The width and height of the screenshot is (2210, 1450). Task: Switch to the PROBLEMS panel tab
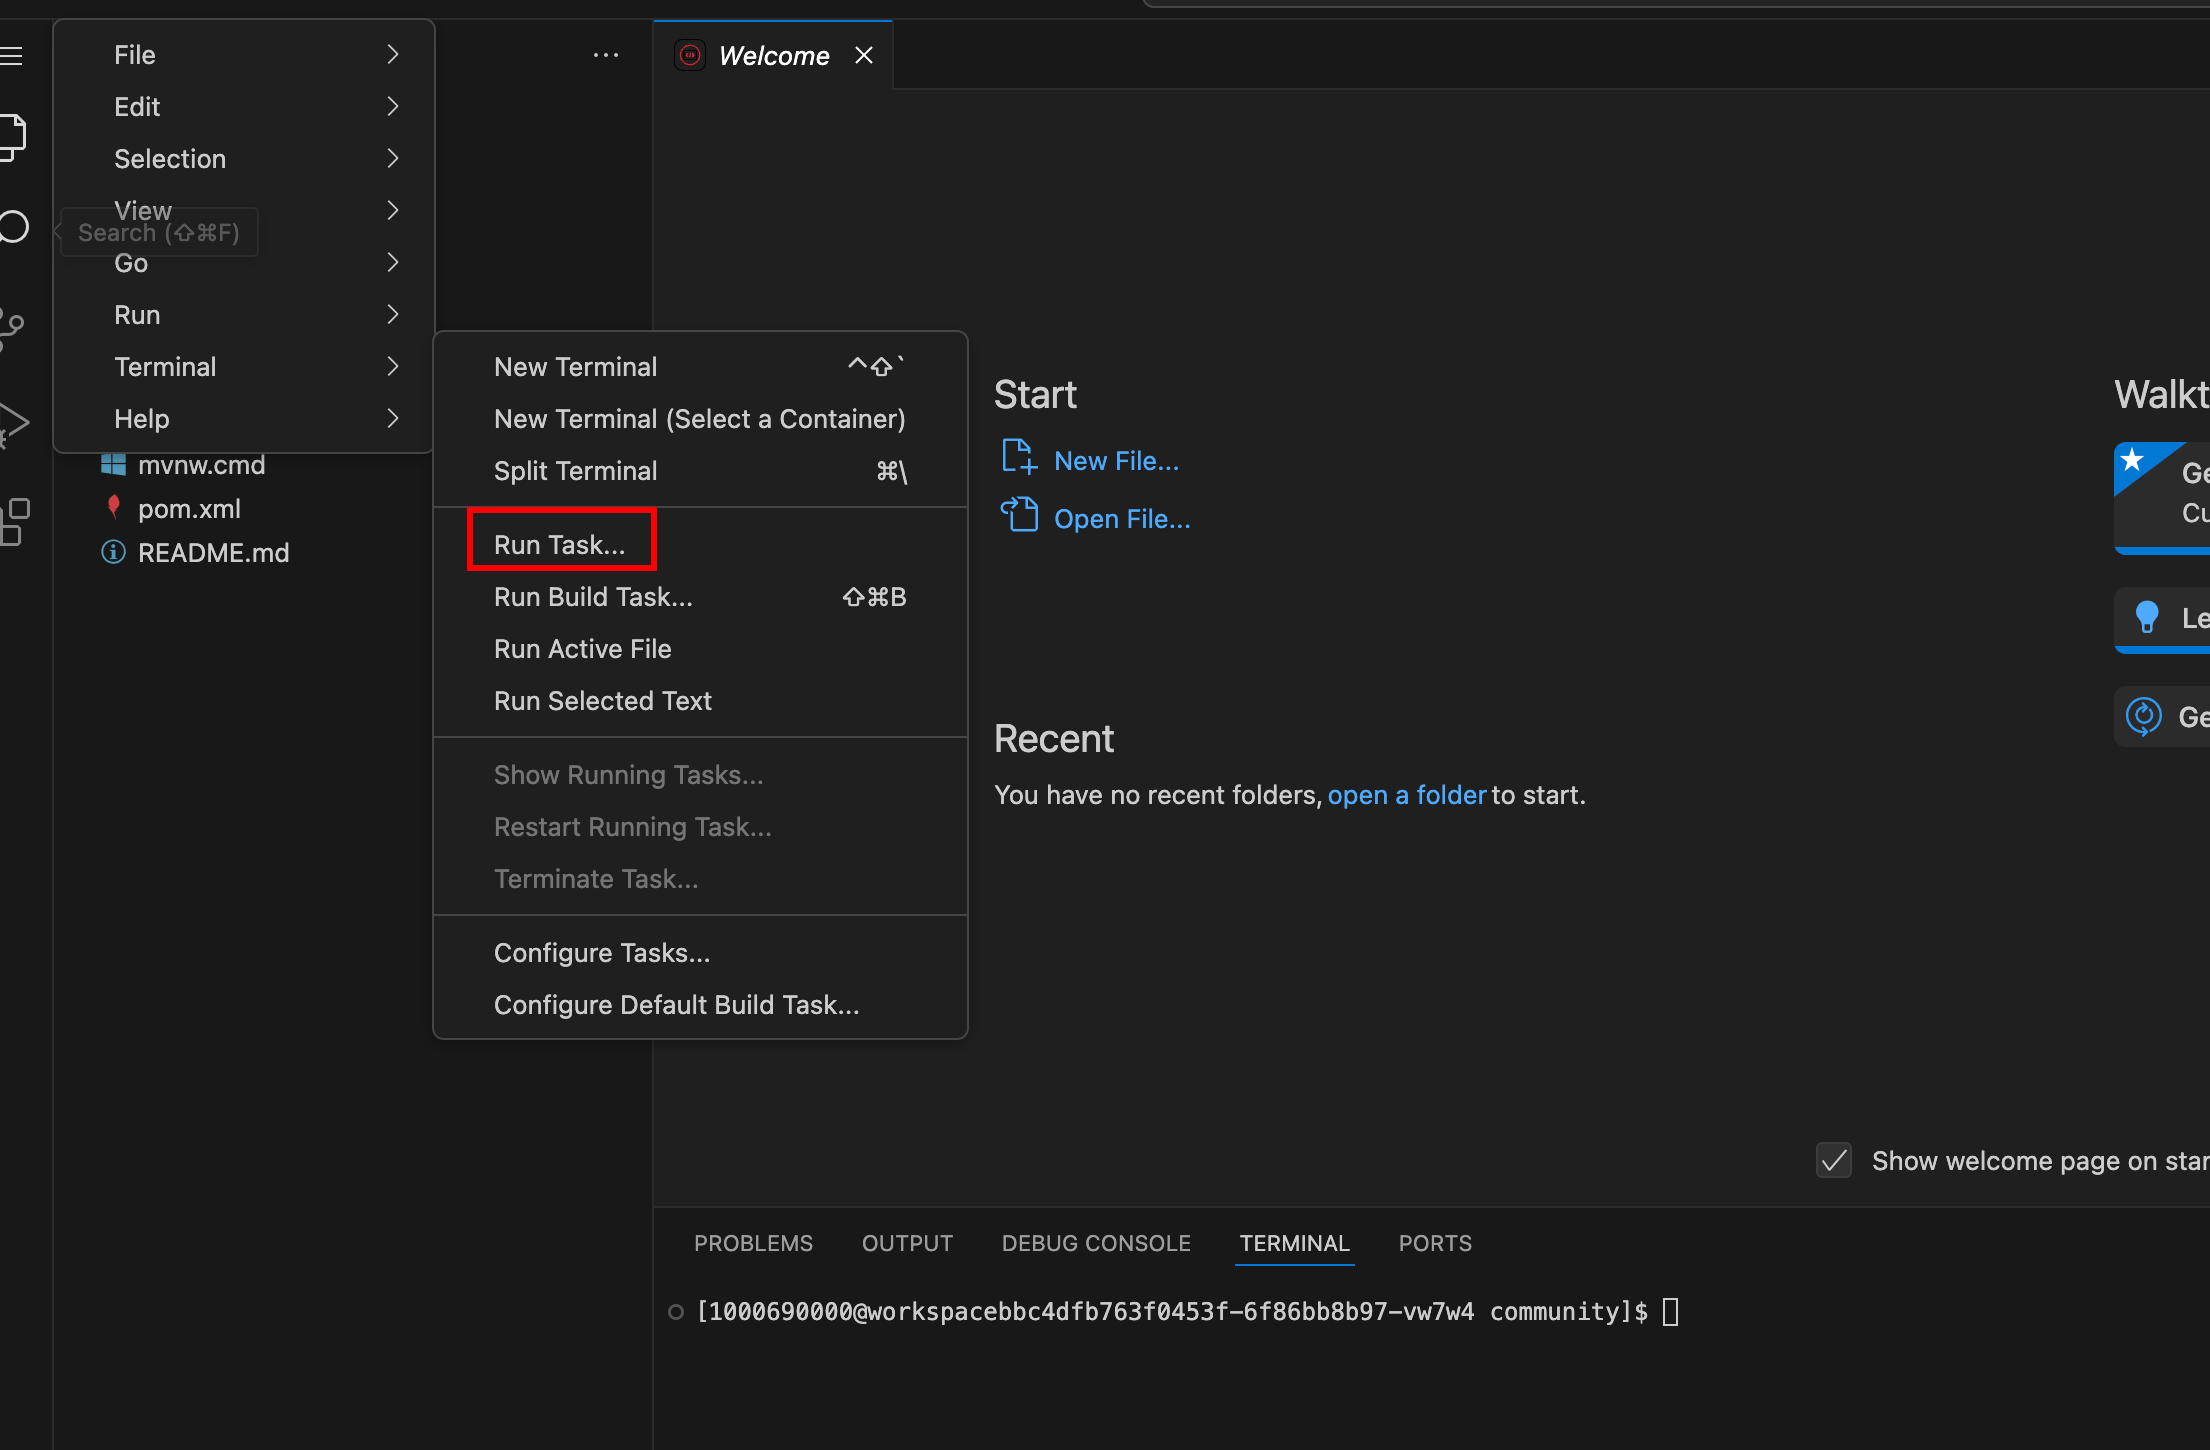pos(753,1243)
